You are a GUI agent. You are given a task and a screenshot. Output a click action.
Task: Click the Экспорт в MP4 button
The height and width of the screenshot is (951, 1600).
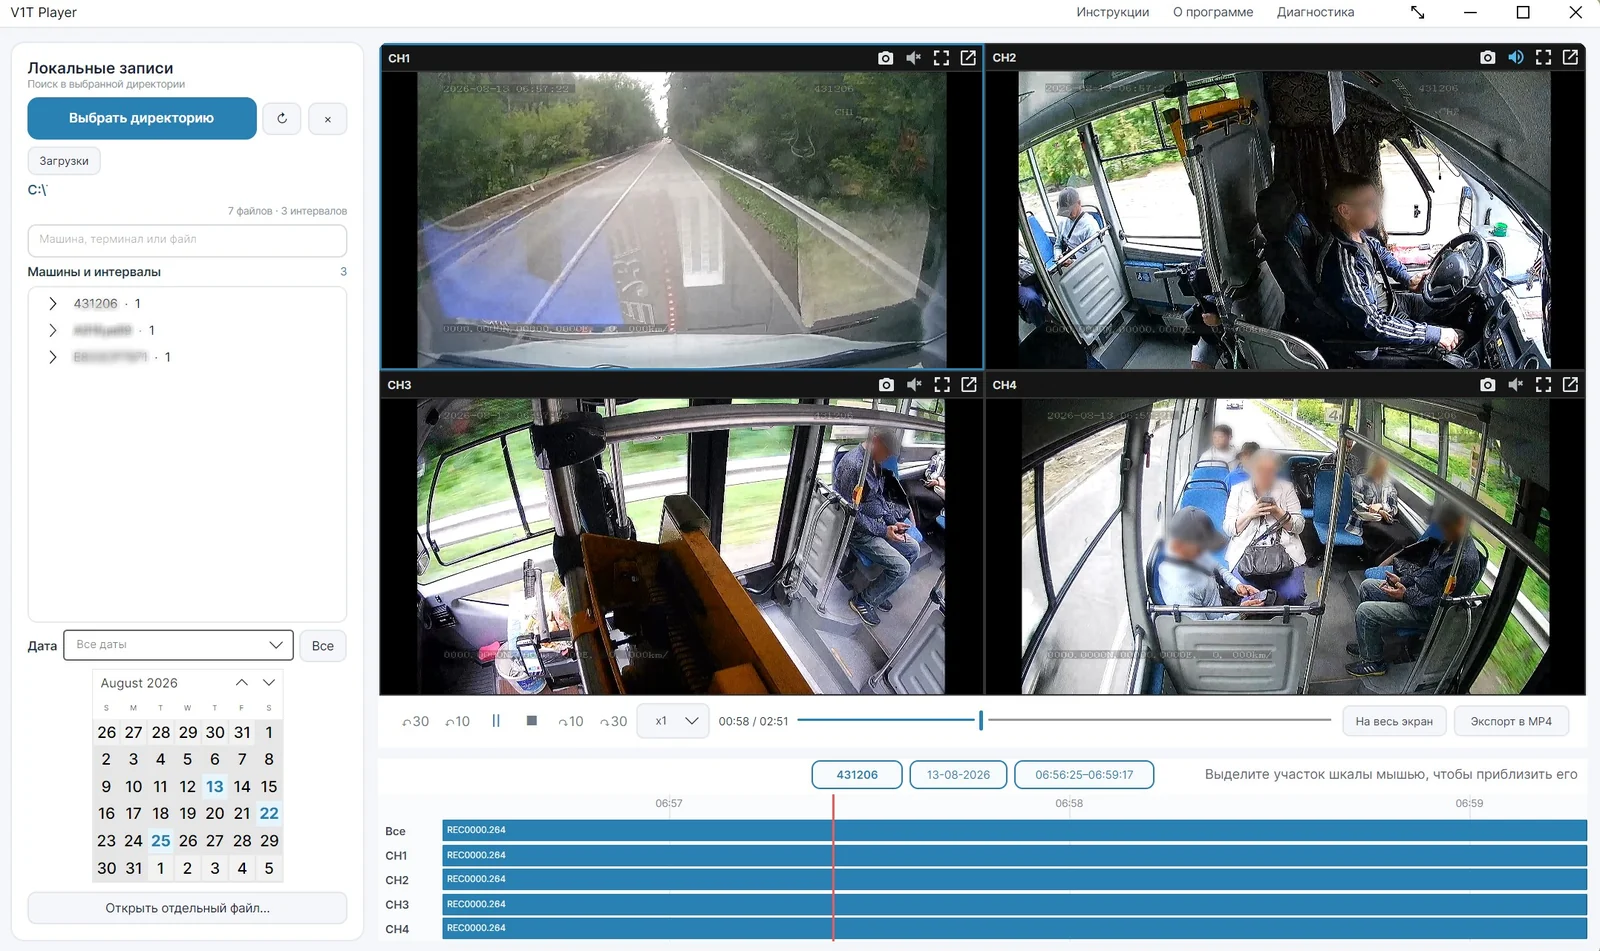click(x=1511, y=721)
